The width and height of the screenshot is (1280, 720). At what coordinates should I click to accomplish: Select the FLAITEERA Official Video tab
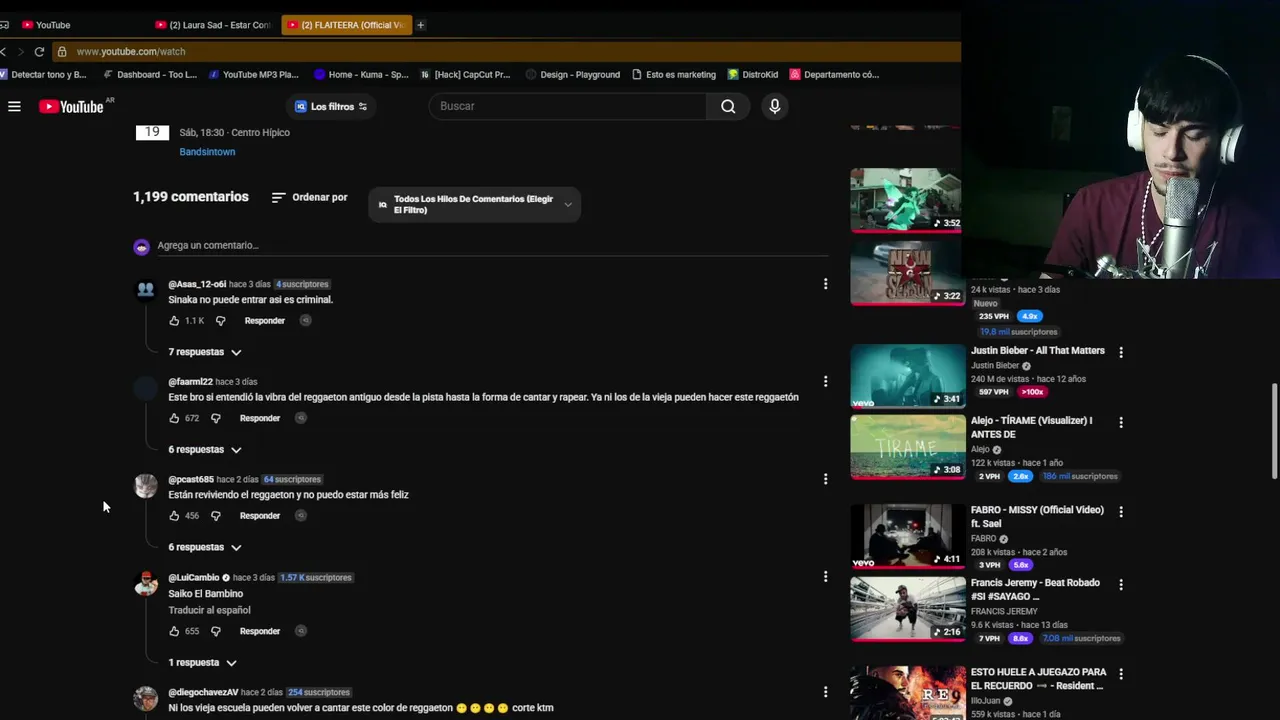345,25
